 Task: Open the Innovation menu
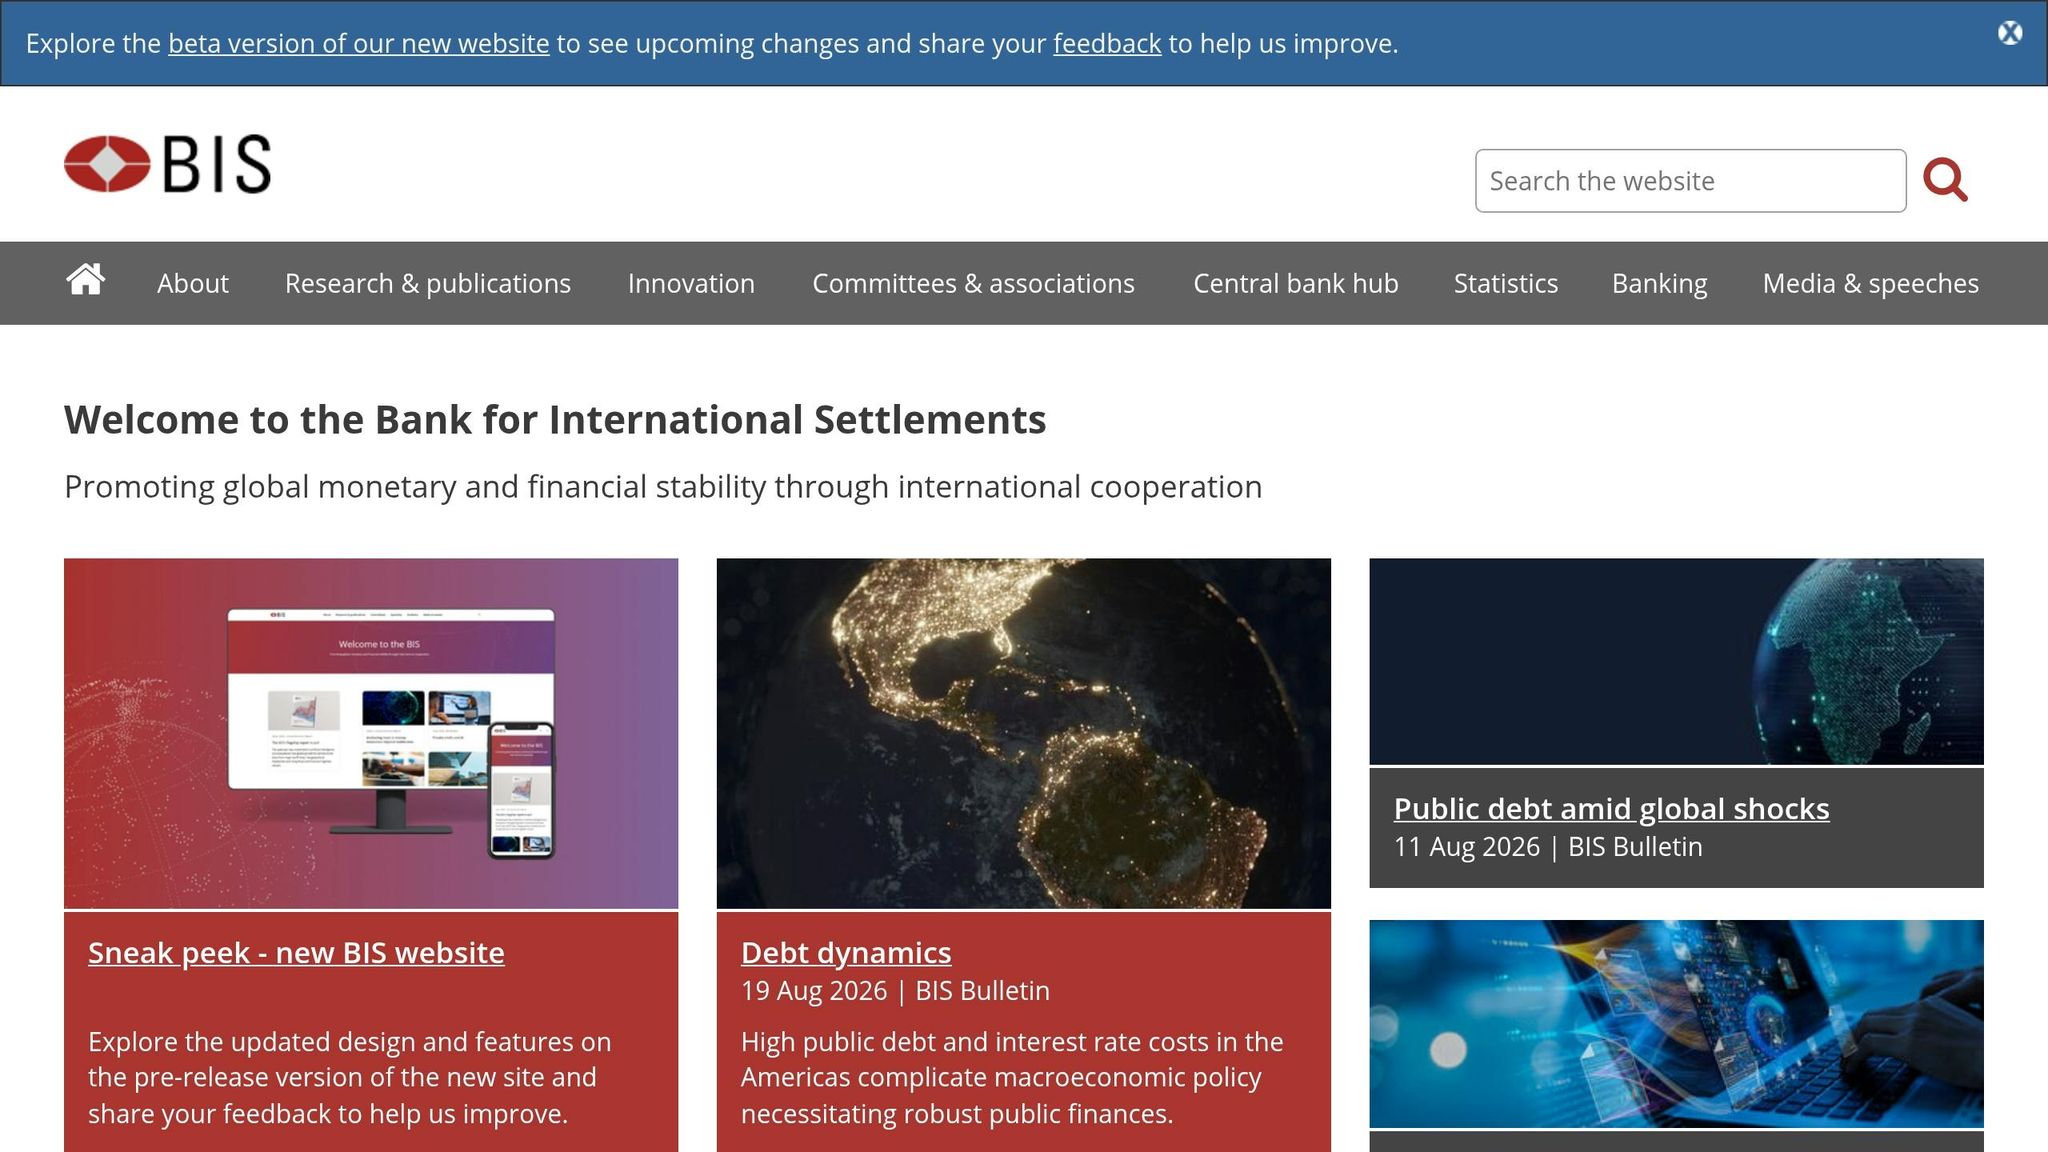tap(691, 283)
